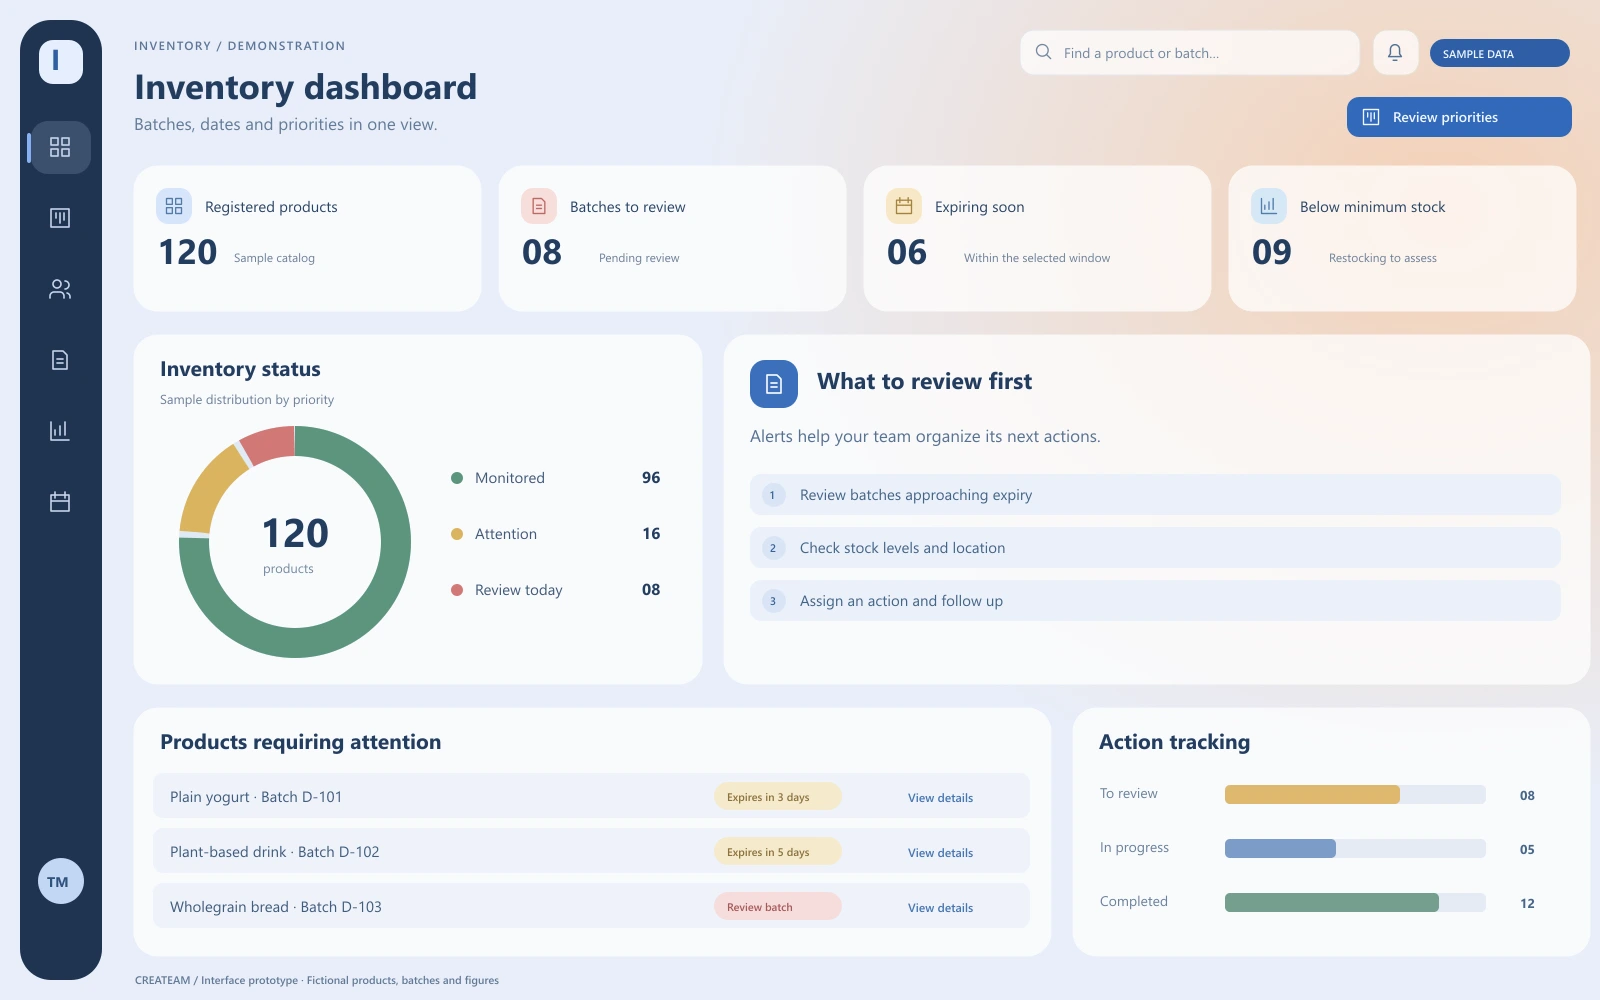Open the kanban board sidebar icon
Screen dimensions: 1600x1000
point(60,218)
